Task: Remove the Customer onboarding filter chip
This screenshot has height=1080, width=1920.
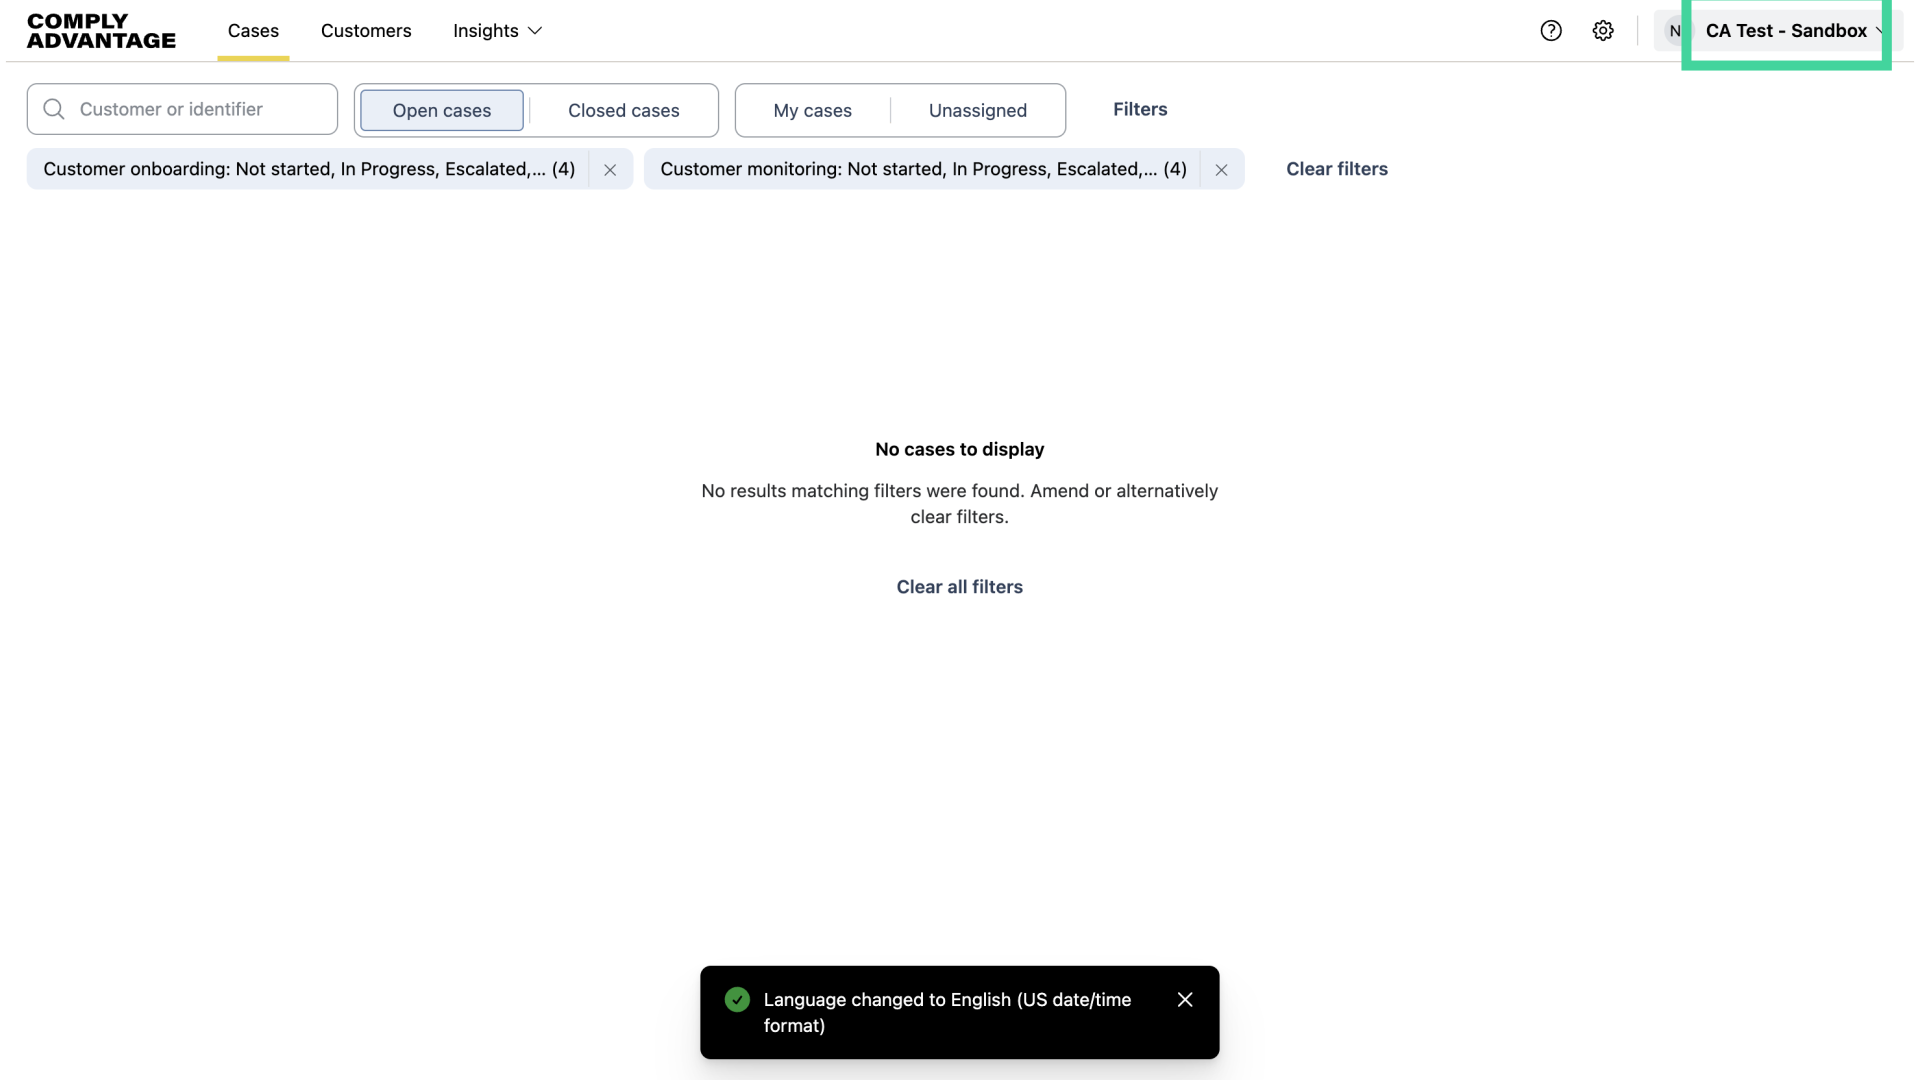Action: click(x=610, y=170)
